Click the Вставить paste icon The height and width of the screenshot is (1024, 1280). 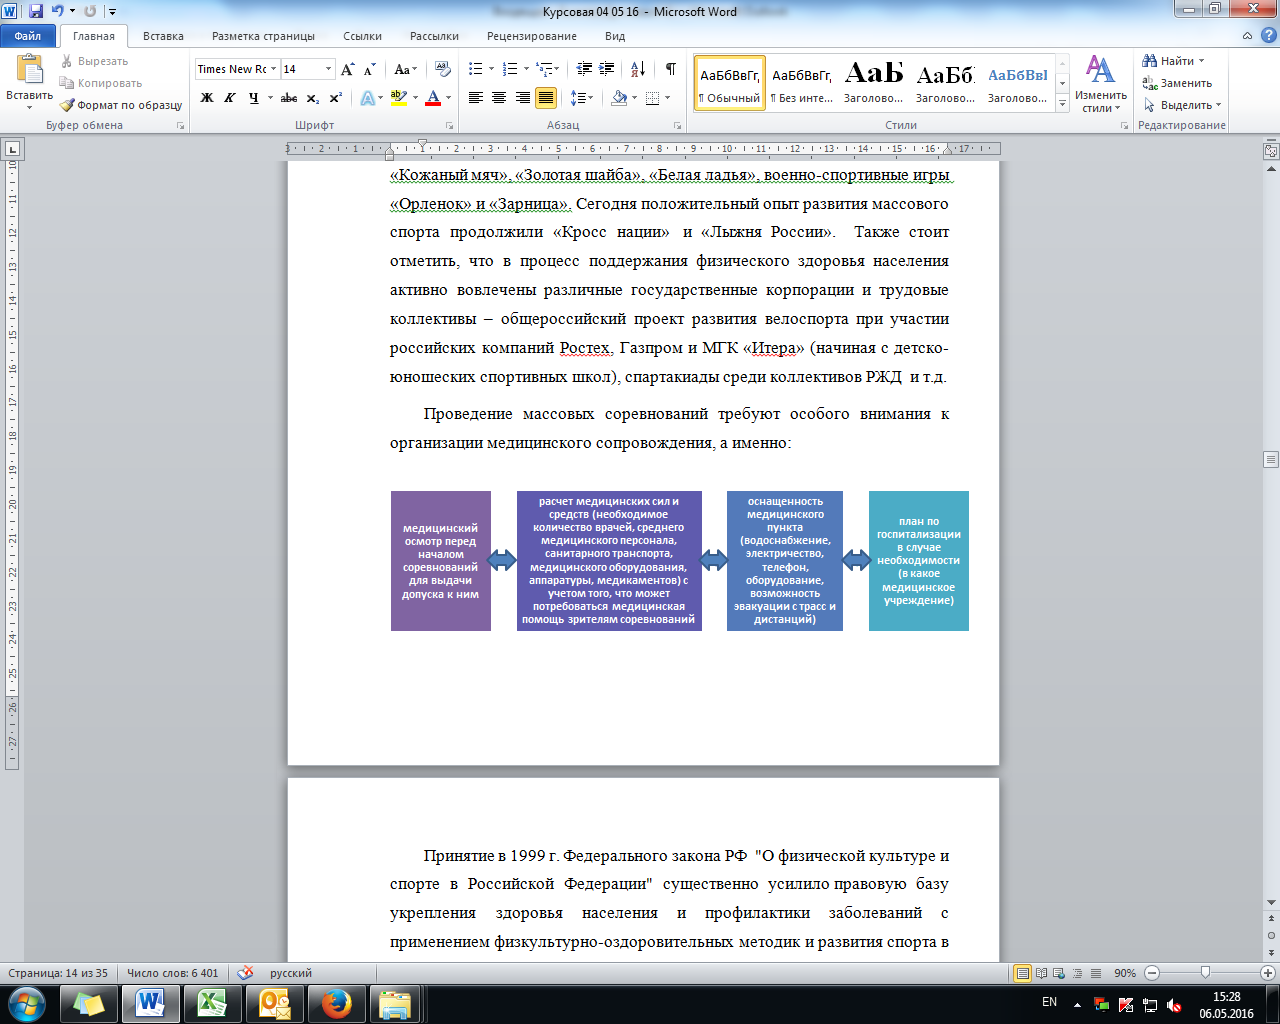click(x=29, y=70)
